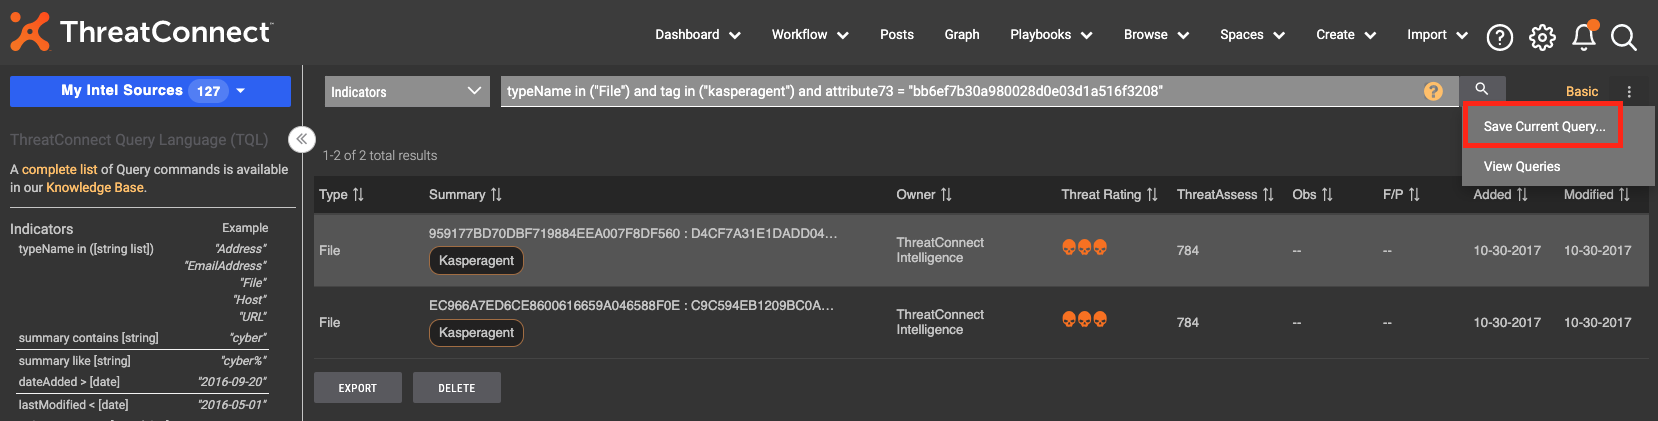Expand the Create menu
1658x421 pixels.
click(x=1346, y=35)
